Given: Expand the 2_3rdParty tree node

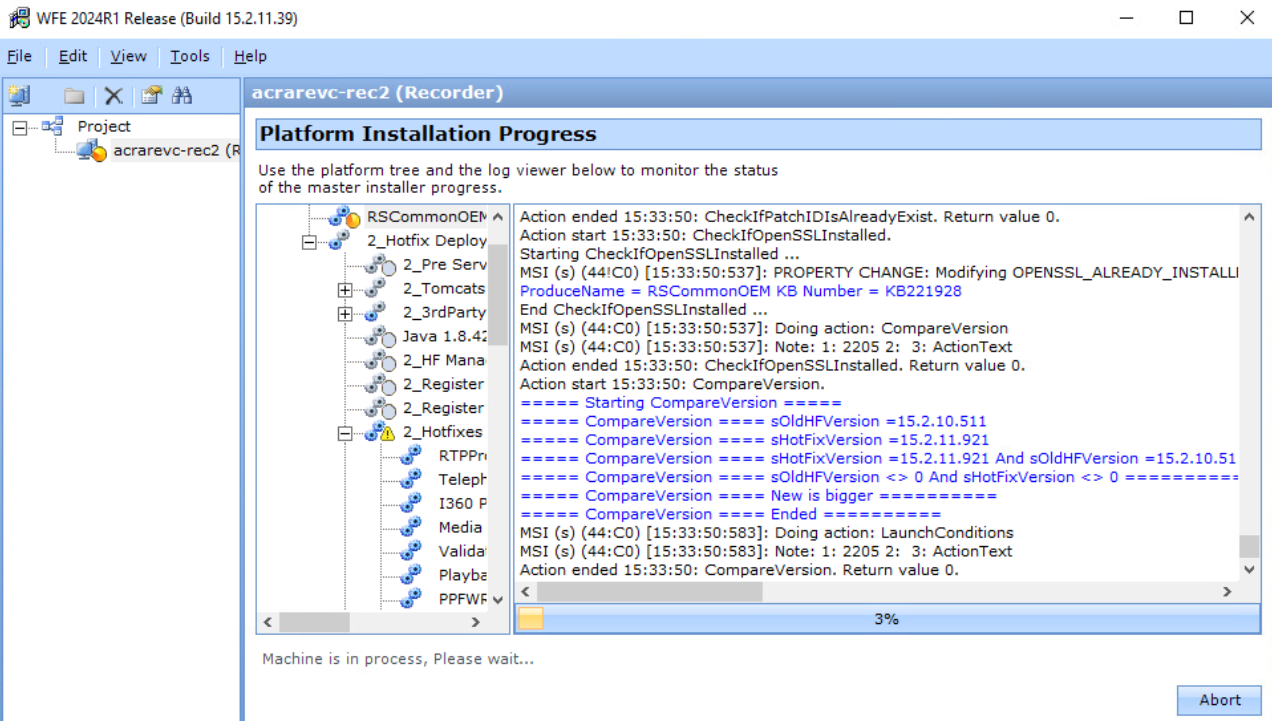Looking at the screenshot, I should pos(345,313).
